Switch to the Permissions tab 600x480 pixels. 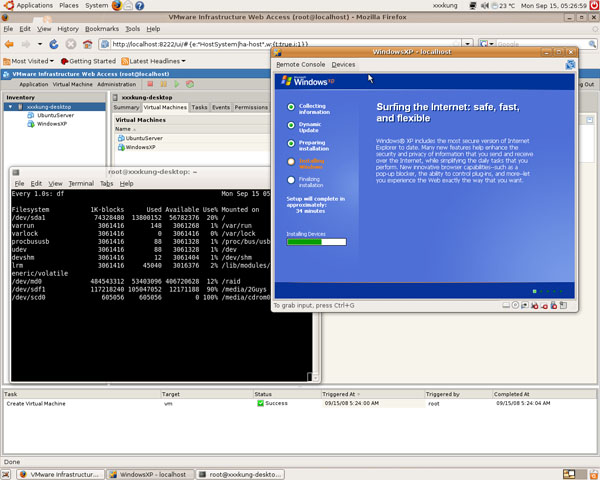pos(251,108)
